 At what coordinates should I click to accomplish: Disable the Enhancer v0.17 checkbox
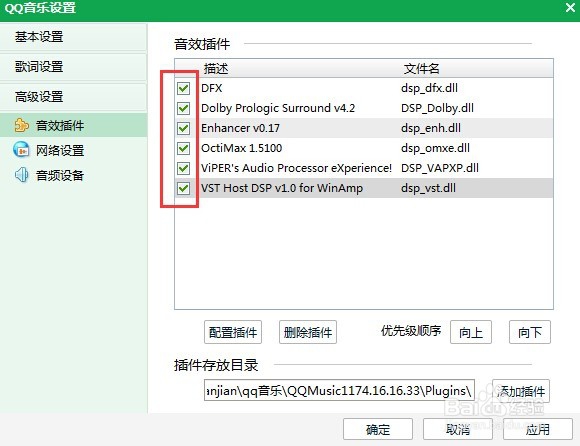[x=183, y=128]
